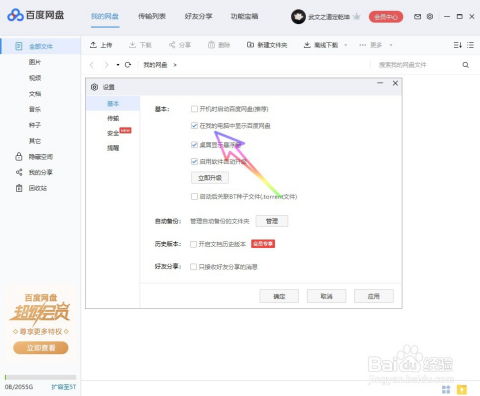Click the 离线下载 offline download icon
Screen dimensions: 480x396
(x=307, y=45)
